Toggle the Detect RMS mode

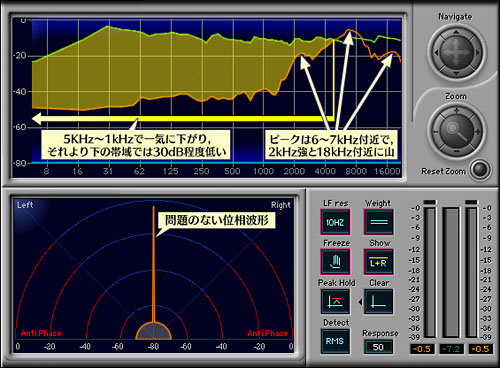pyautogui.click(x=335, y=341)
